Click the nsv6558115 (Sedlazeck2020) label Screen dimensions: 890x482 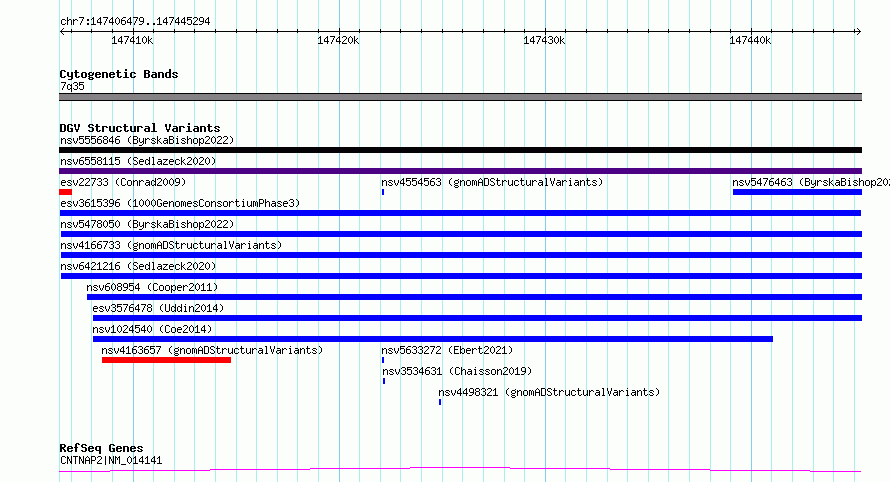[138, 161]
